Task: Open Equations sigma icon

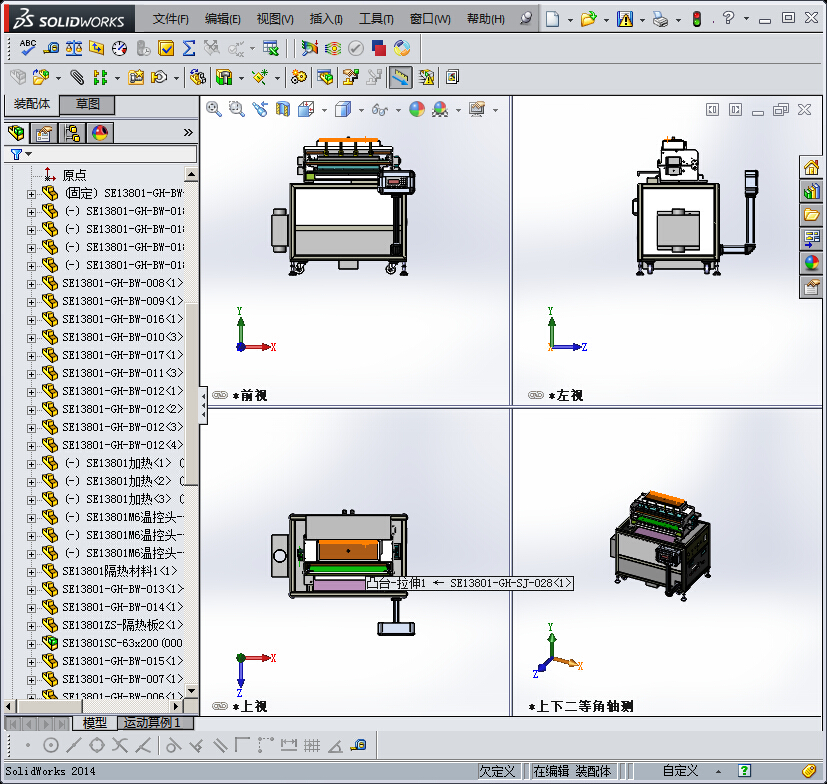Action: (189, 49)
